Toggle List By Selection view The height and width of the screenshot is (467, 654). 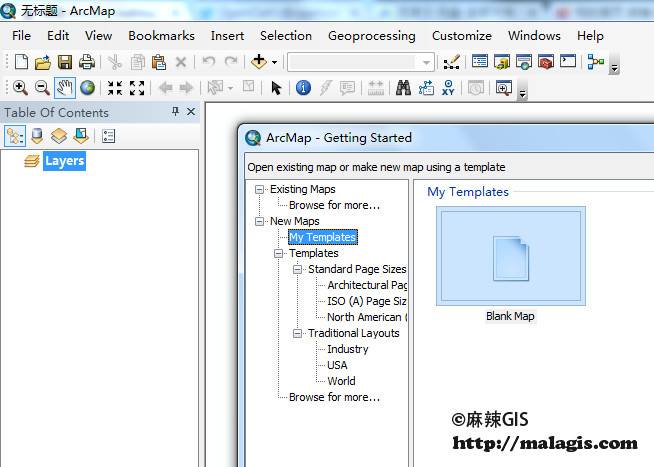coord(81,136)
